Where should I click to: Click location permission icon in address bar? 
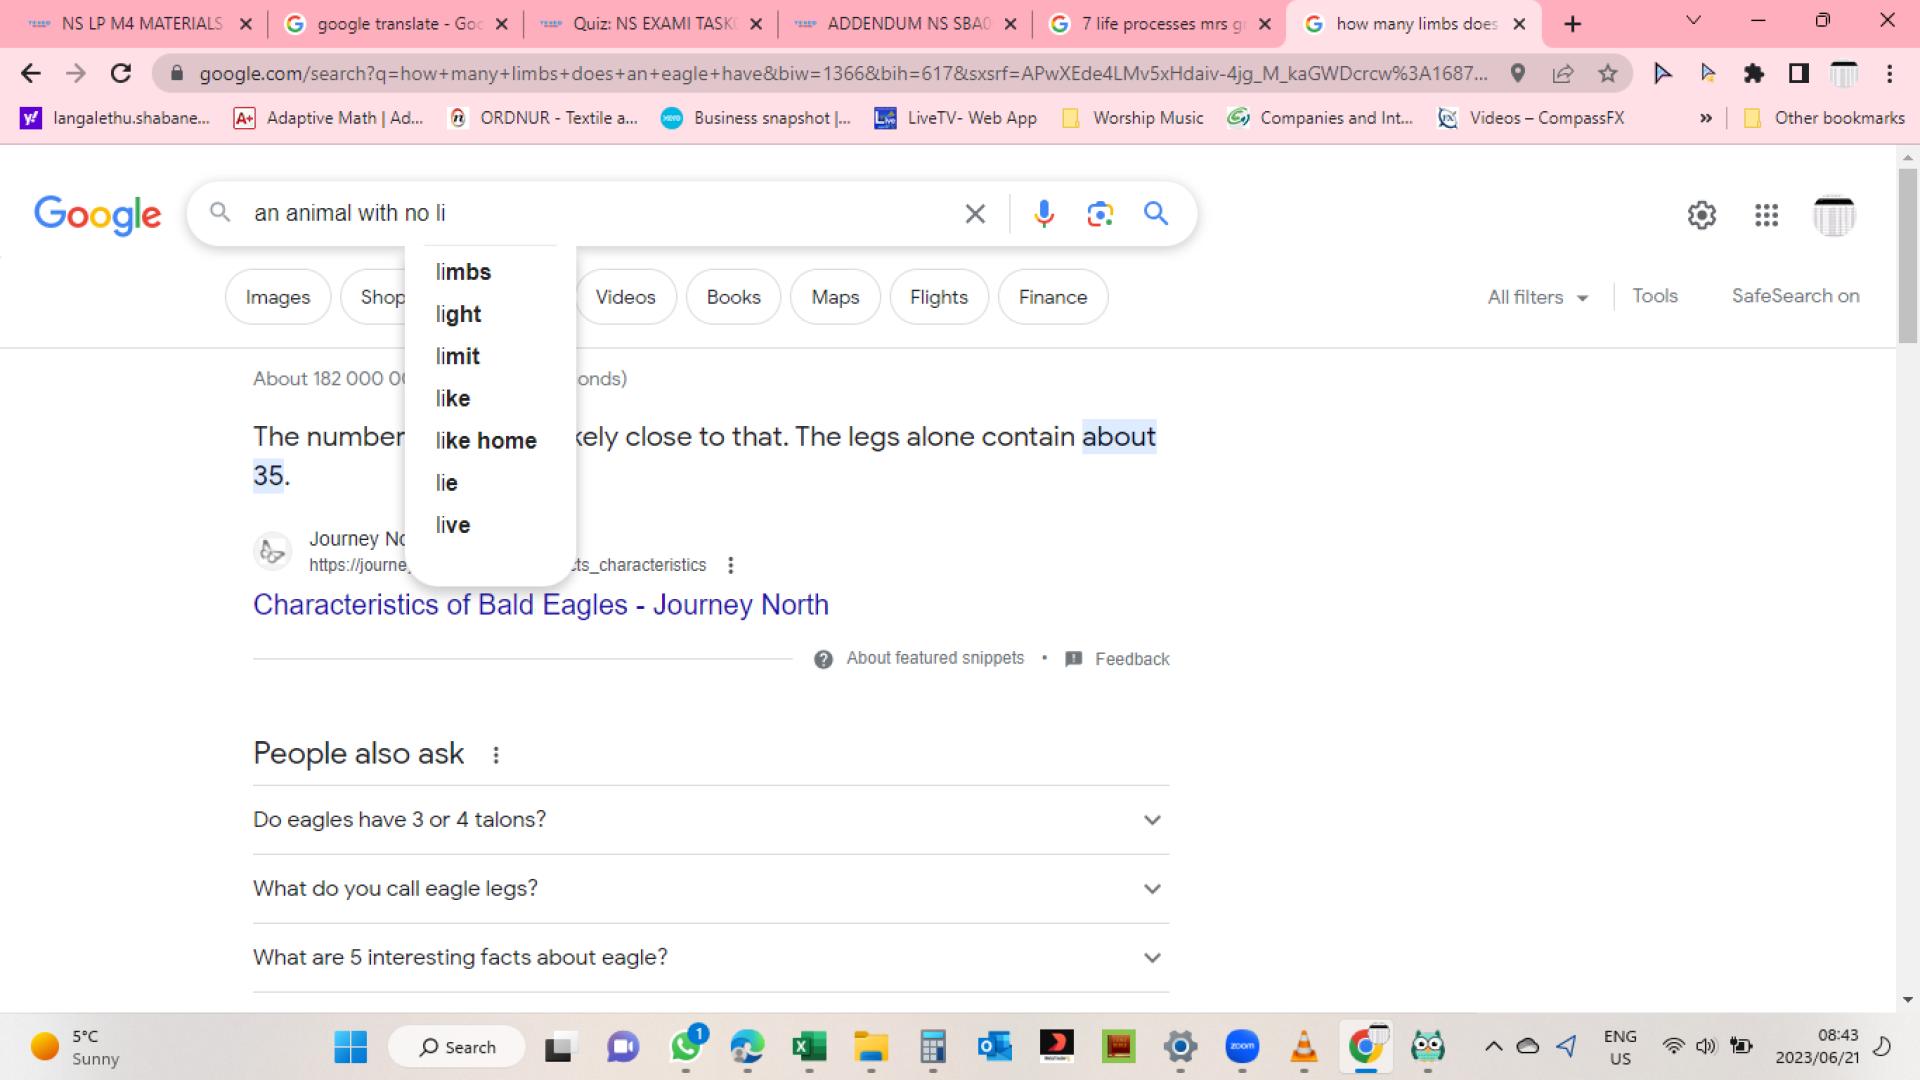(1518, 73)
